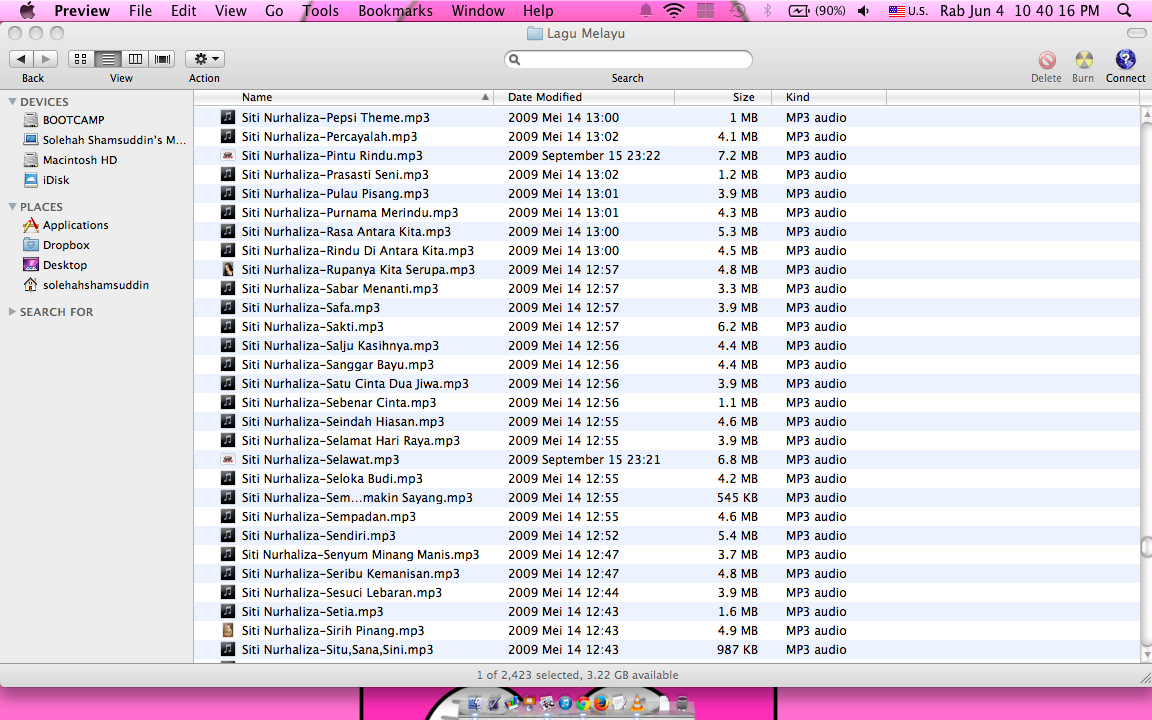Sort by Date Modified column header
1152x720 pixels.
(584, 97)
